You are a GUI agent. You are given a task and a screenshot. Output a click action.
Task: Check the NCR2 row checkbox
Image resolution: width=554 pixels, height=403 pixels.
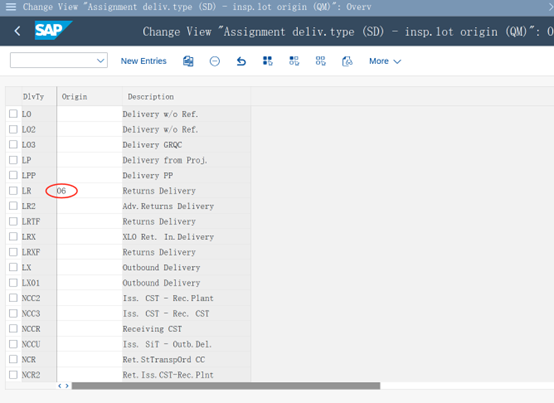point(13,375)
